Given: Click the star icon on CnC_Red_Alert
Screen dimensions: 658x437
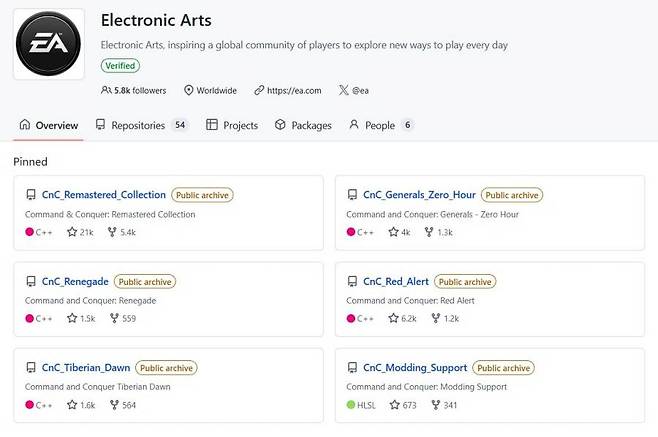Looking at the screenshot, I should [x=394, y=319].
